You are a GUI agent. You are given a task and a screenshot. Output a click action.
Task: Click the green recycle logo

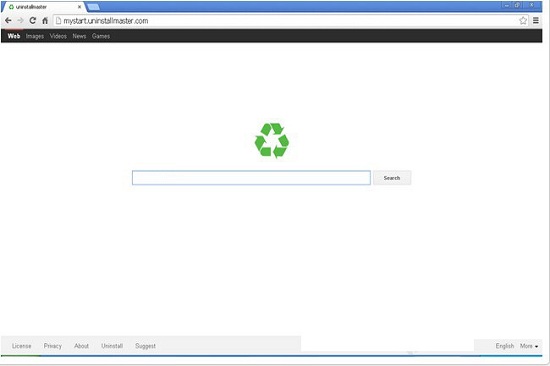[272, 140]
